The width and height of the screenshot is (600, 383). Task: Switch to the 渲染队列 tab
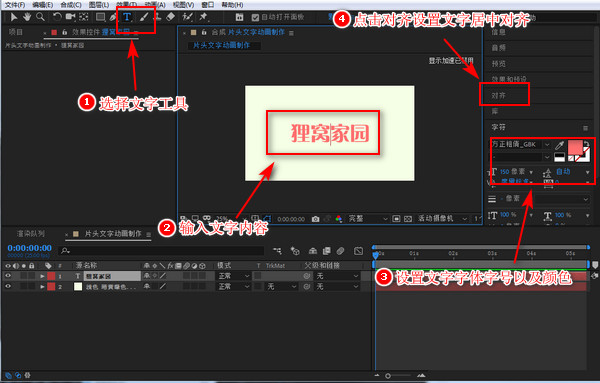pos(31,233)
